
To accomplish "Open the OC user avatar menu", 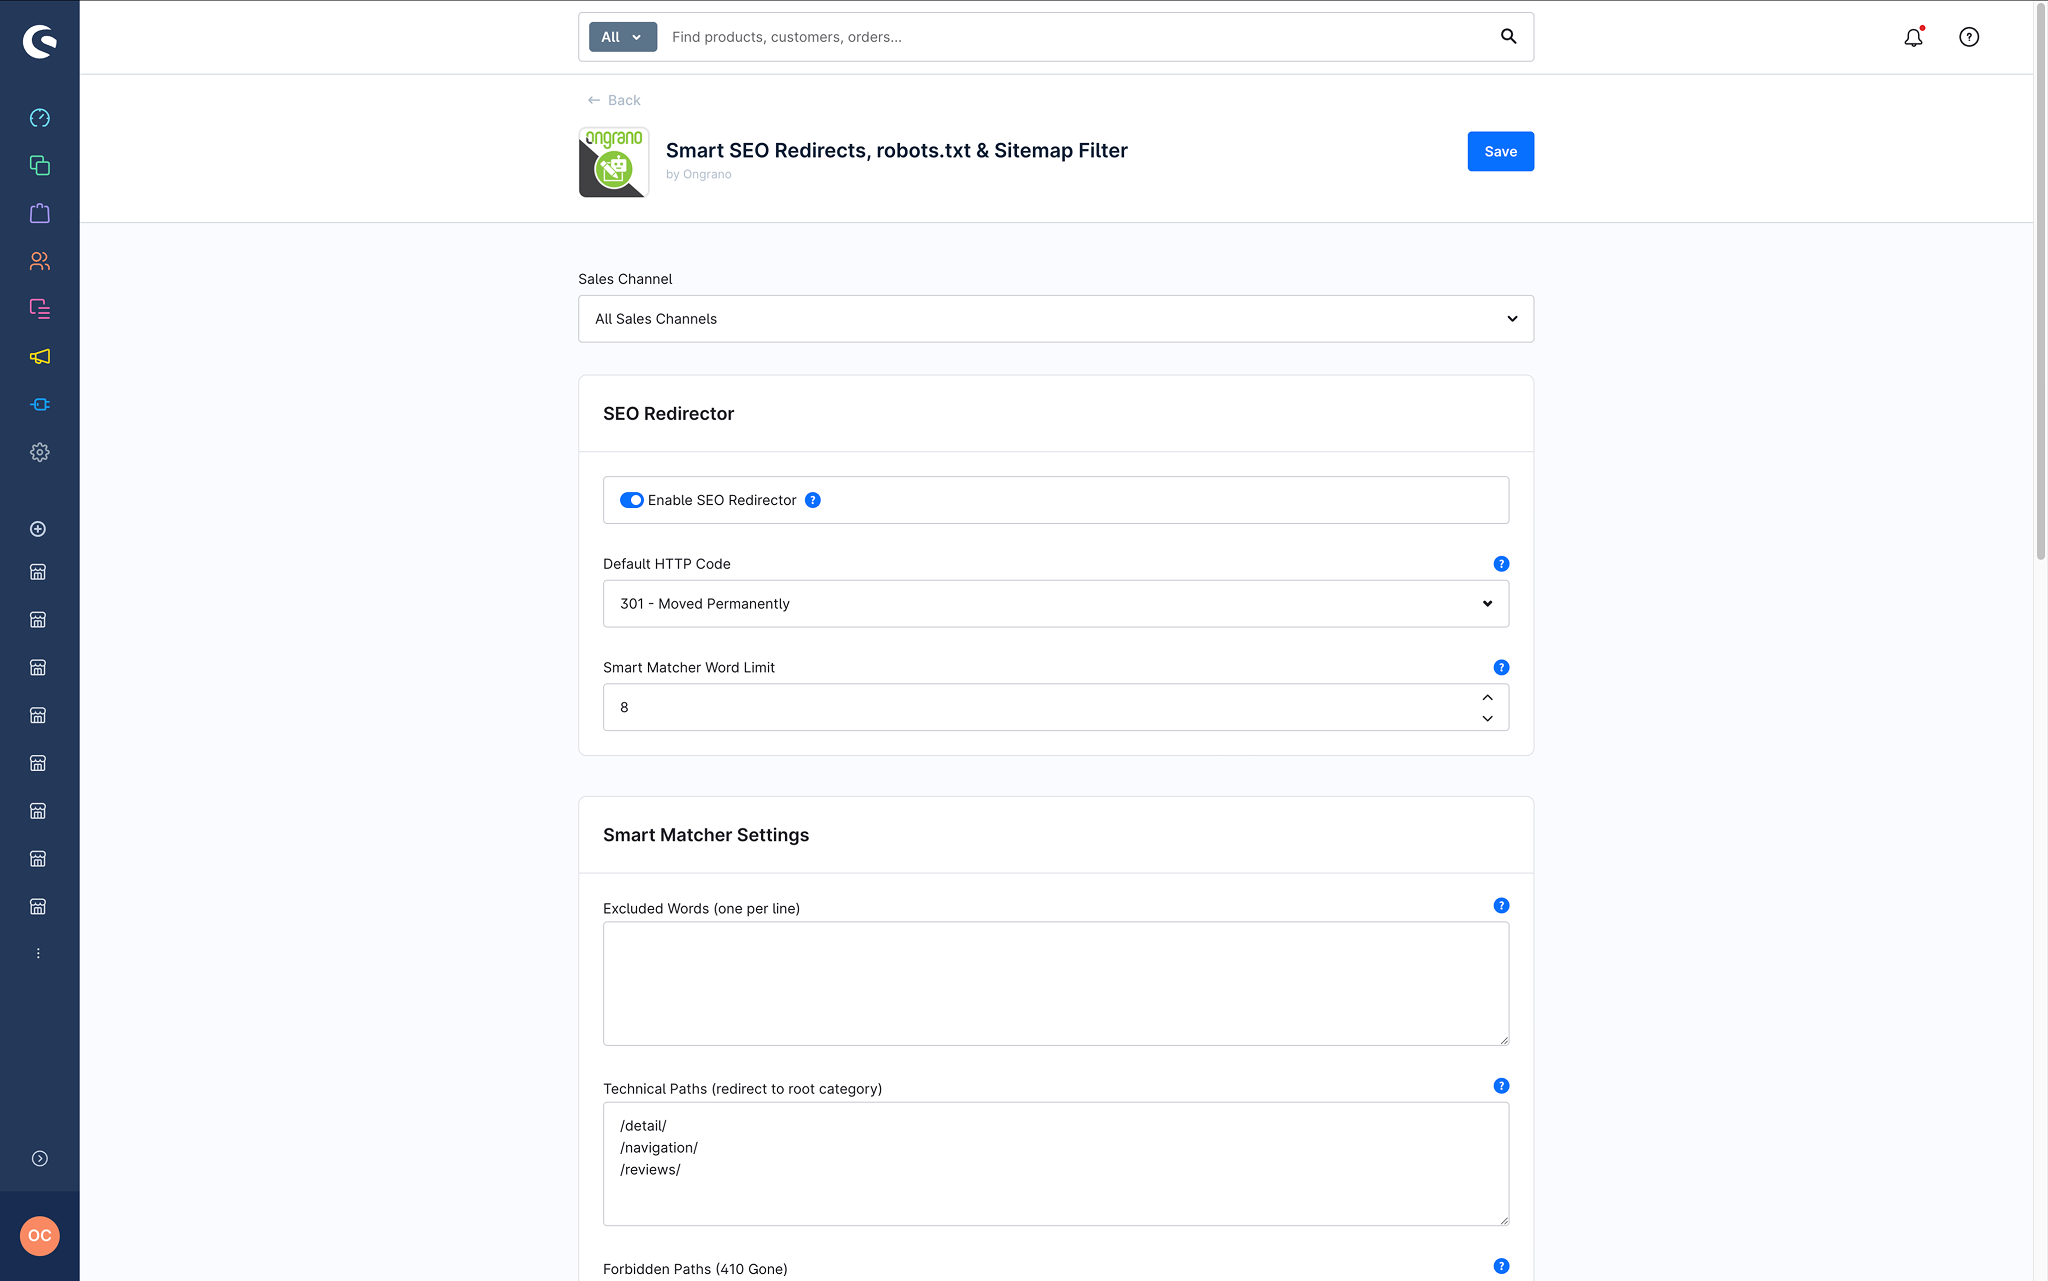I will pyautogui.click(x=40, y=1236).
